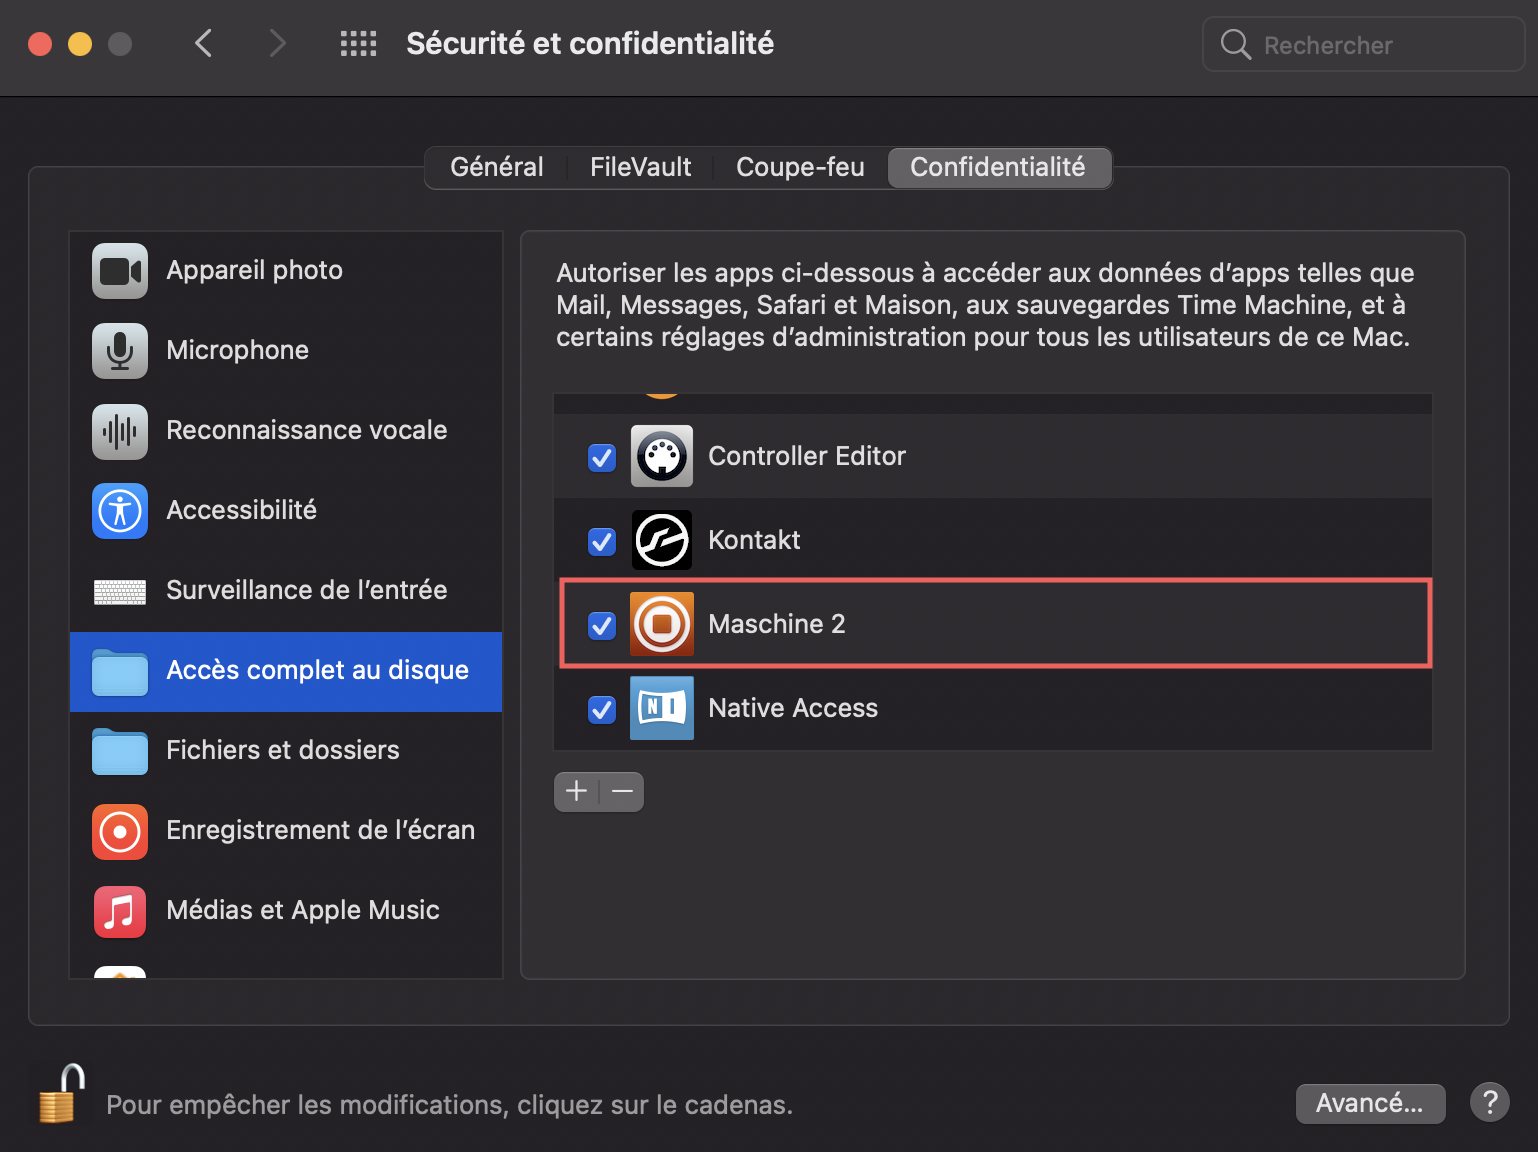Switch to the Coupe-feu tab
The height and width of the screenshot is (1152, 1538).
tap(800, 167)
